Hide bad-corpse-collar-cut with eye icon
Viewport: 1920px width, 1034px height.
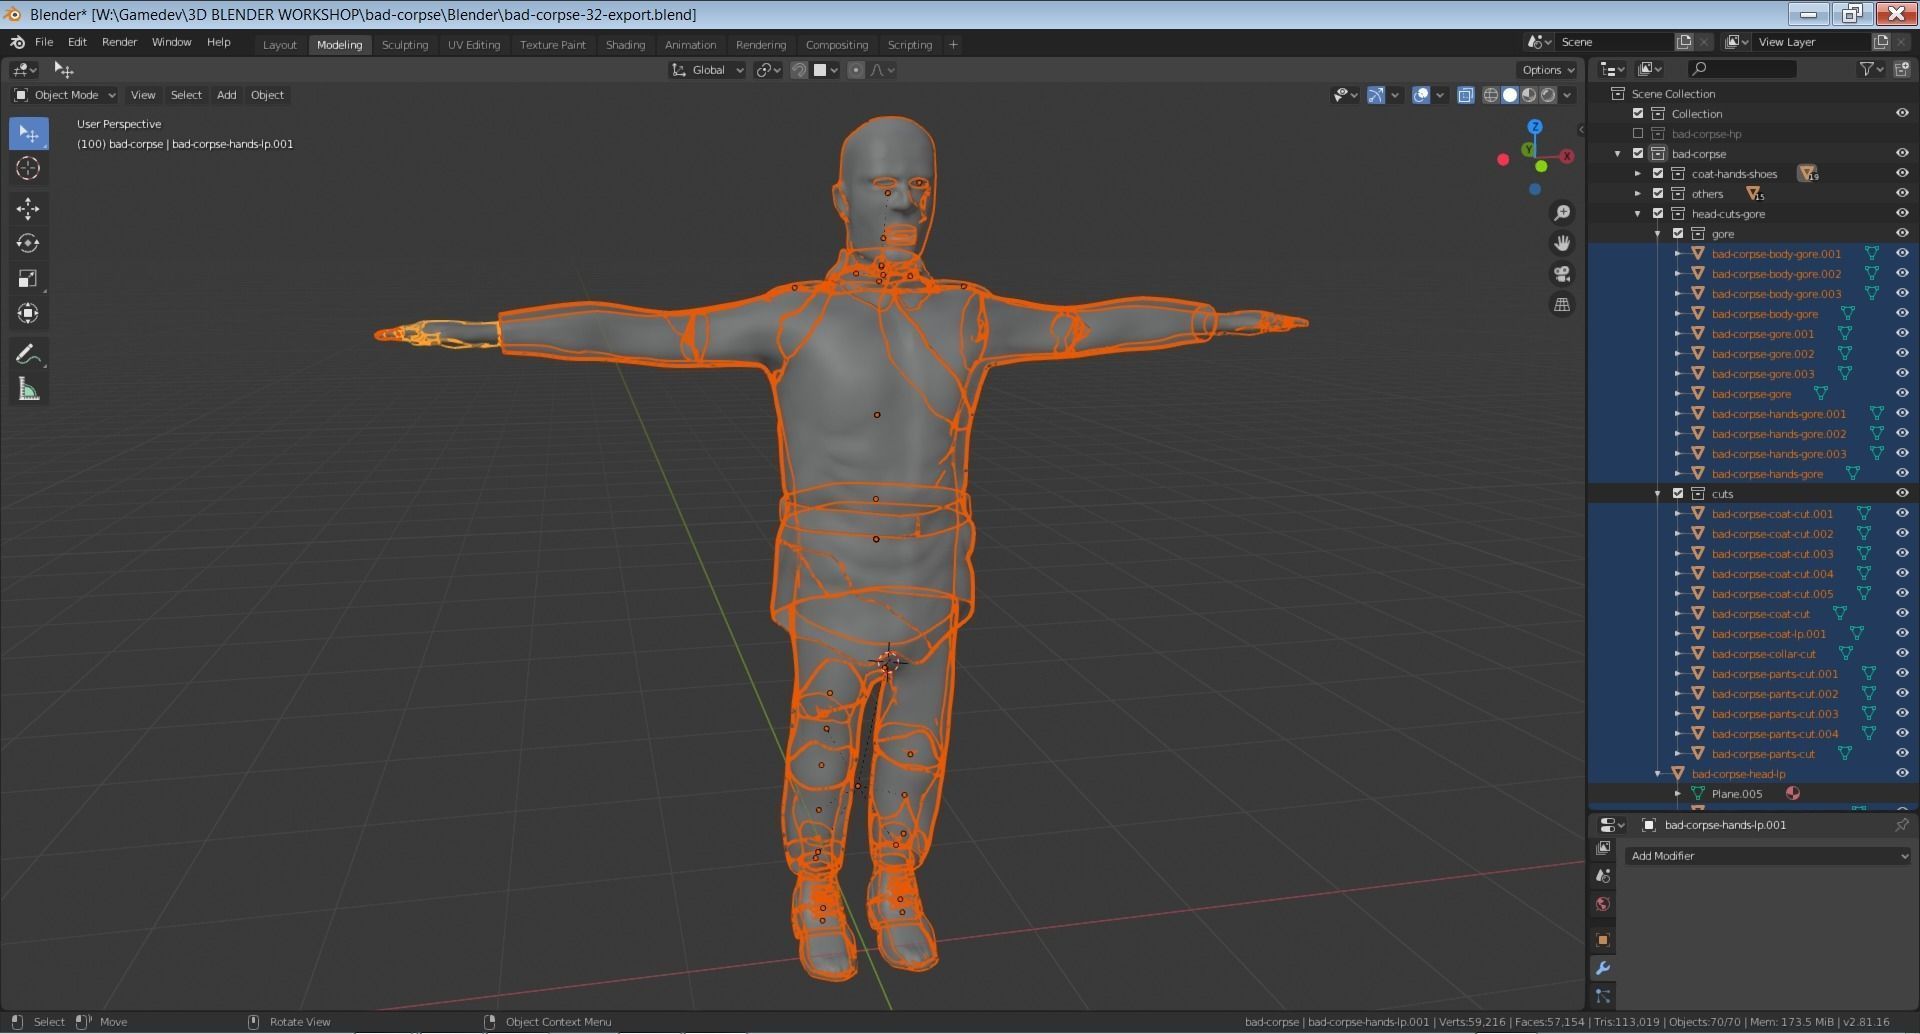coord(1902,654)
